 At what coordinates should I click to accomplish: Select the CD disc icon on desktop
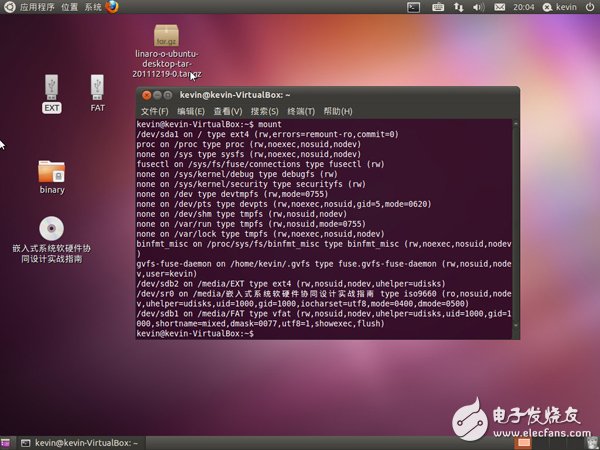(52, 229)
